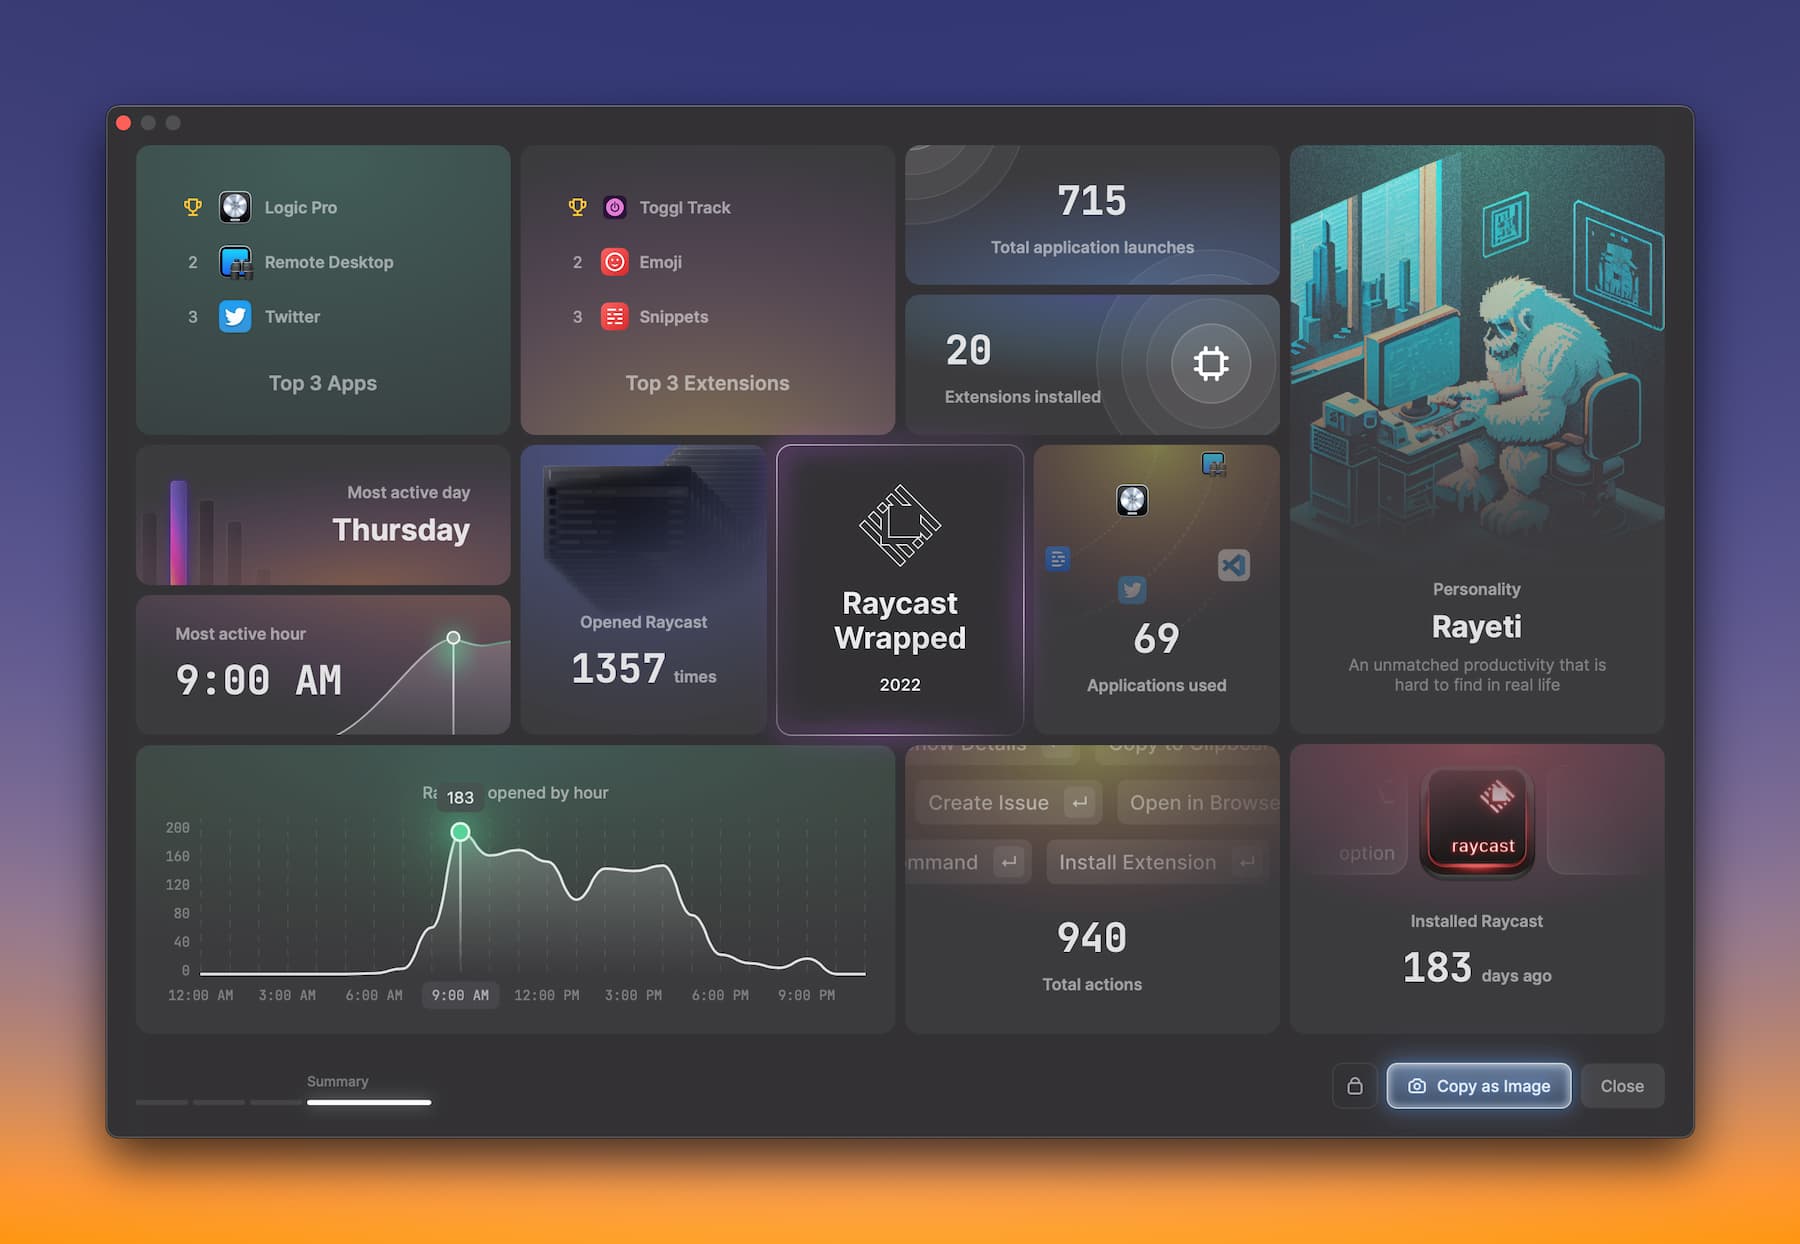Click the 940 Total actions number
This screenshot has width=1800, height=1244.
1092,938
